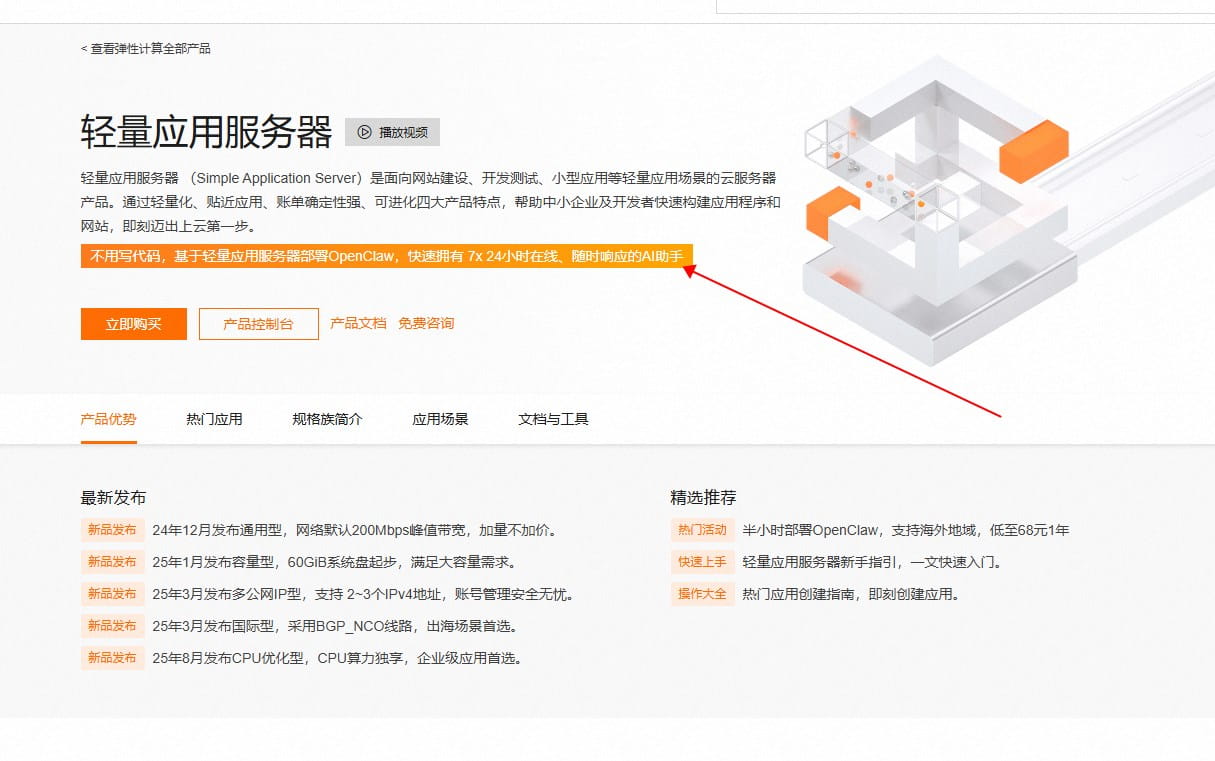Click the orange OpenClaw deployment banner
The width and height of the screenshot is (1215, 761).
coord(385,256)
